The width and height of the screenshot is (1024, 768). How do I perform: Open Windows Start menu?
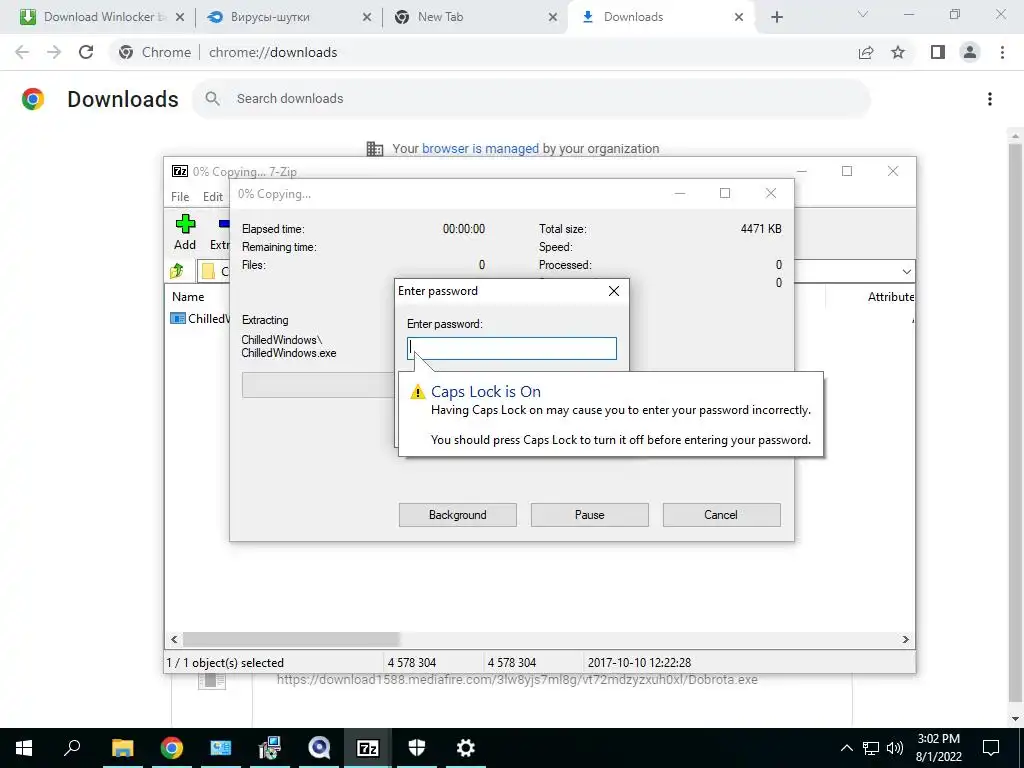coord(24,748)
